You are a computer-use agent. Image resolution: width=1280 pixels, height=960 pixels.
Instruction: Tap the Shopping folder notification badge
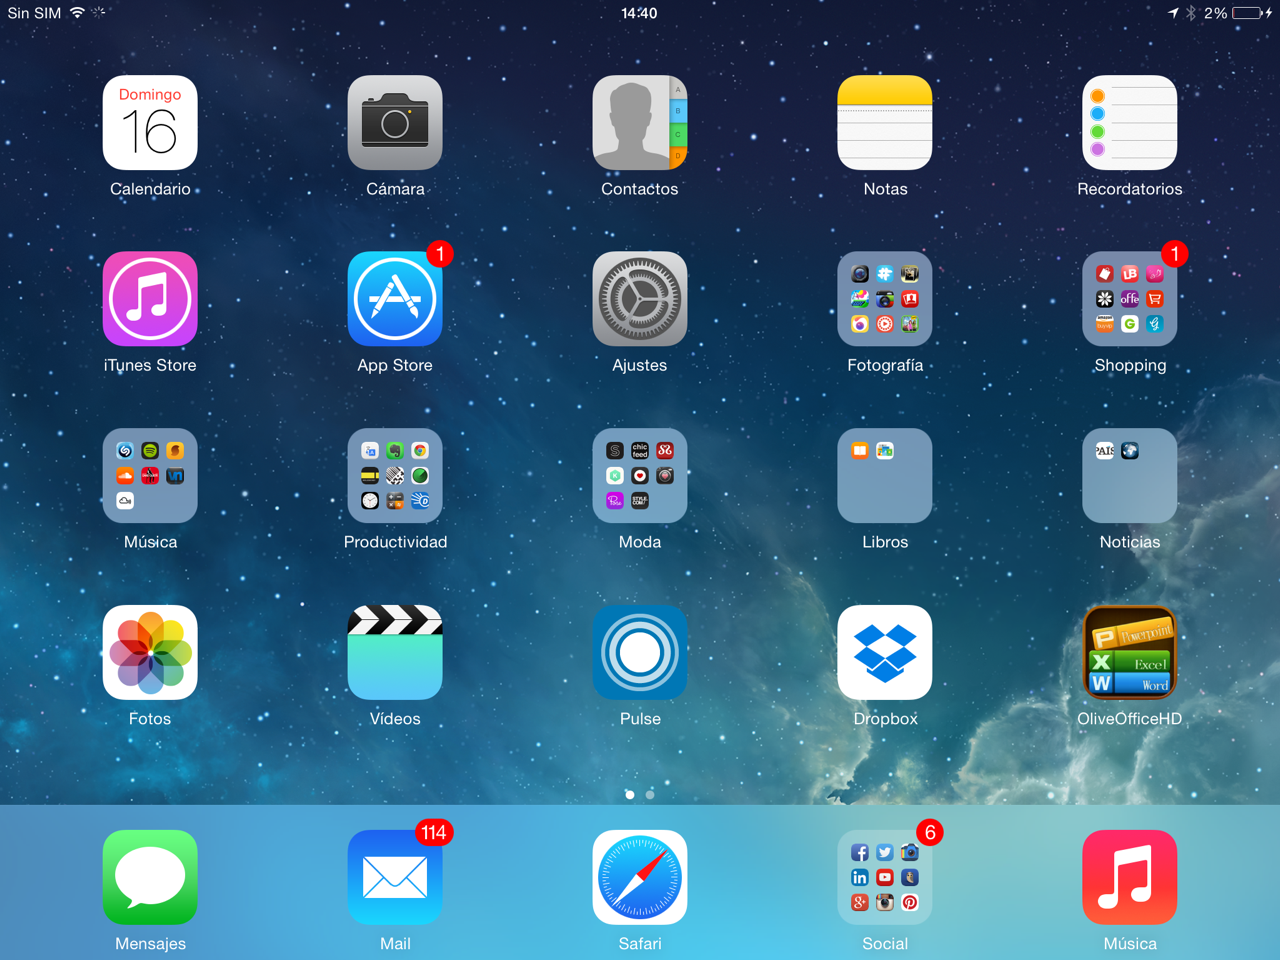(x=1175, y=254)
